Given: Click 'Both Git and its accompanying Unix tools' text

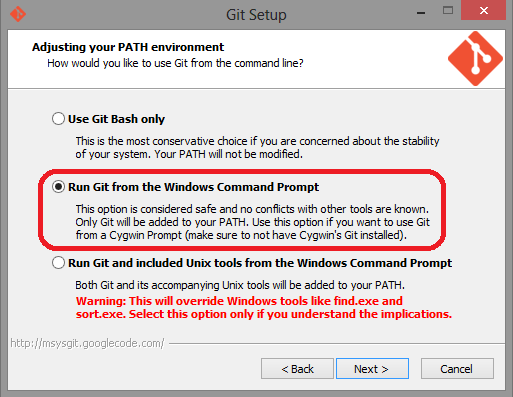Looking at the screenshot, I should pyautogui.click(x=240, y=285).
